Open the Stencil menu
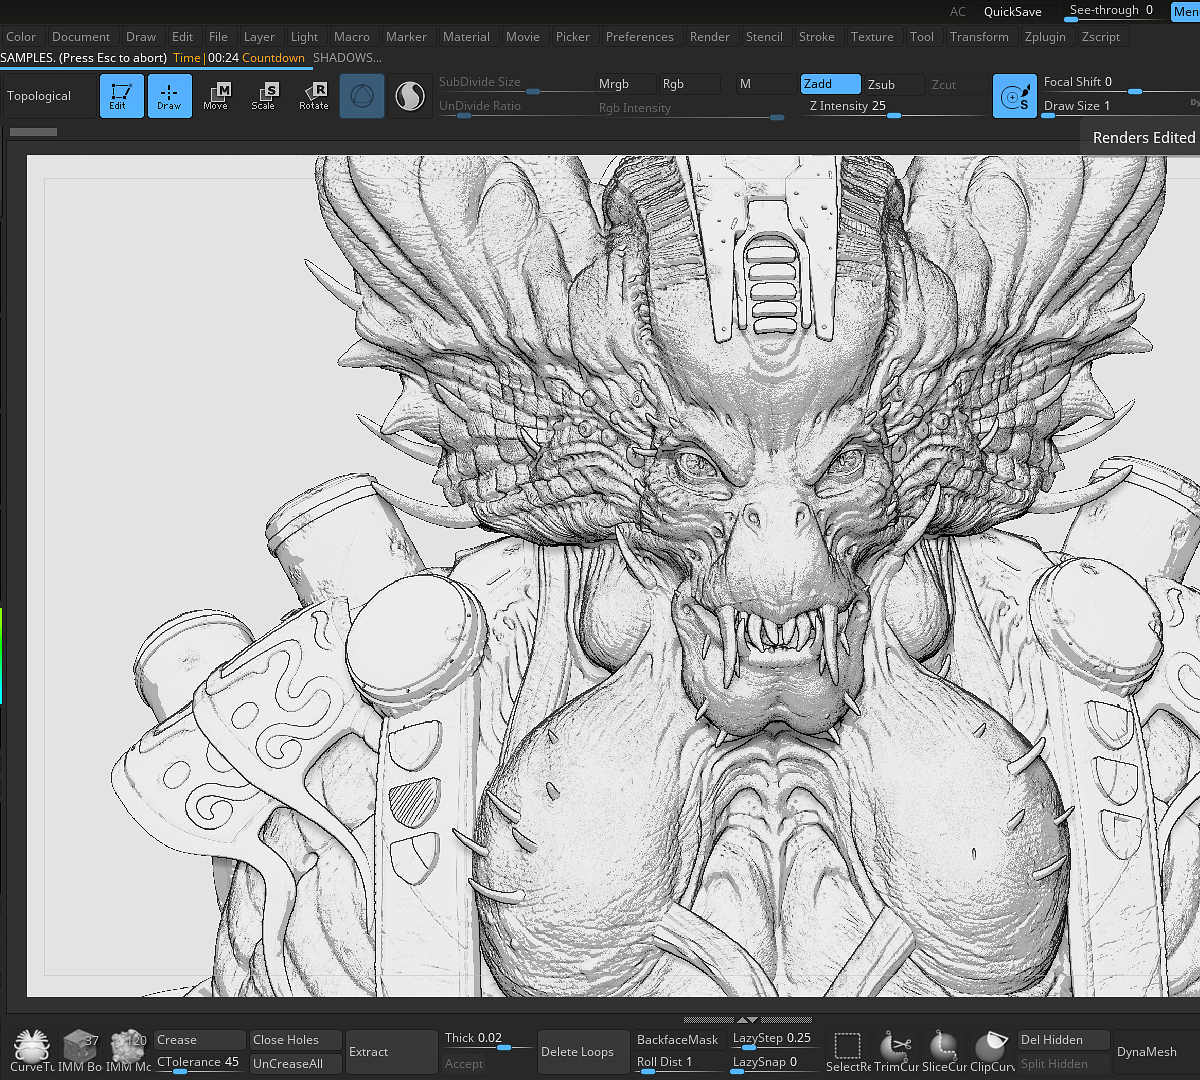The height and width of the screenshot is (1080, 1200). coord(764,37)
